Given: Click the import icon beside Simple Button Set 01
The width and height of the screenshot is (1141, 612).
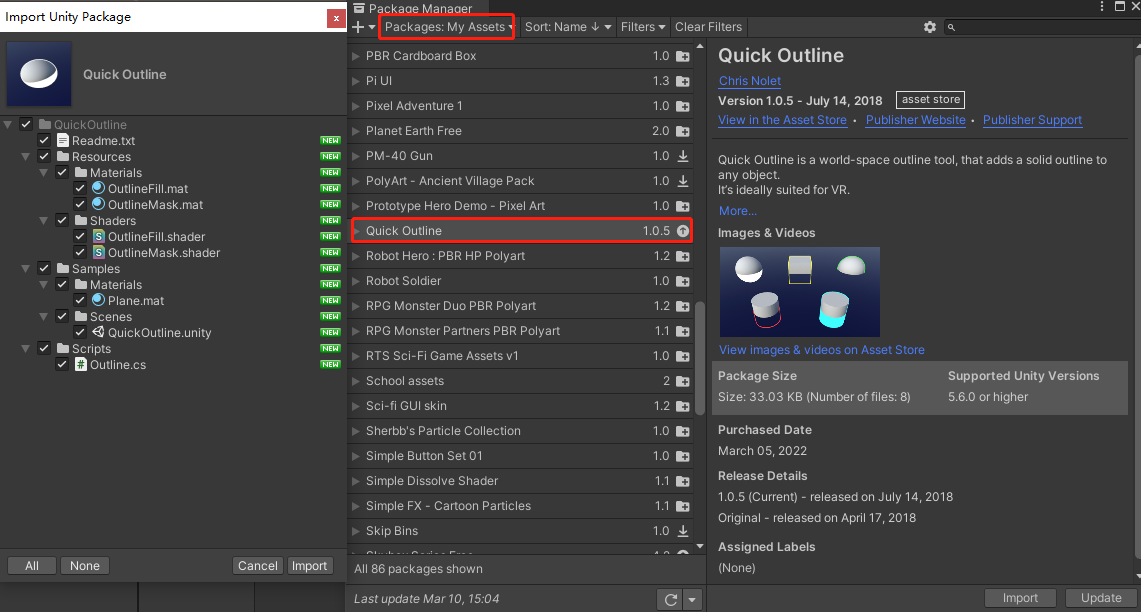Looking at the screenshot, I should point(683,456).
